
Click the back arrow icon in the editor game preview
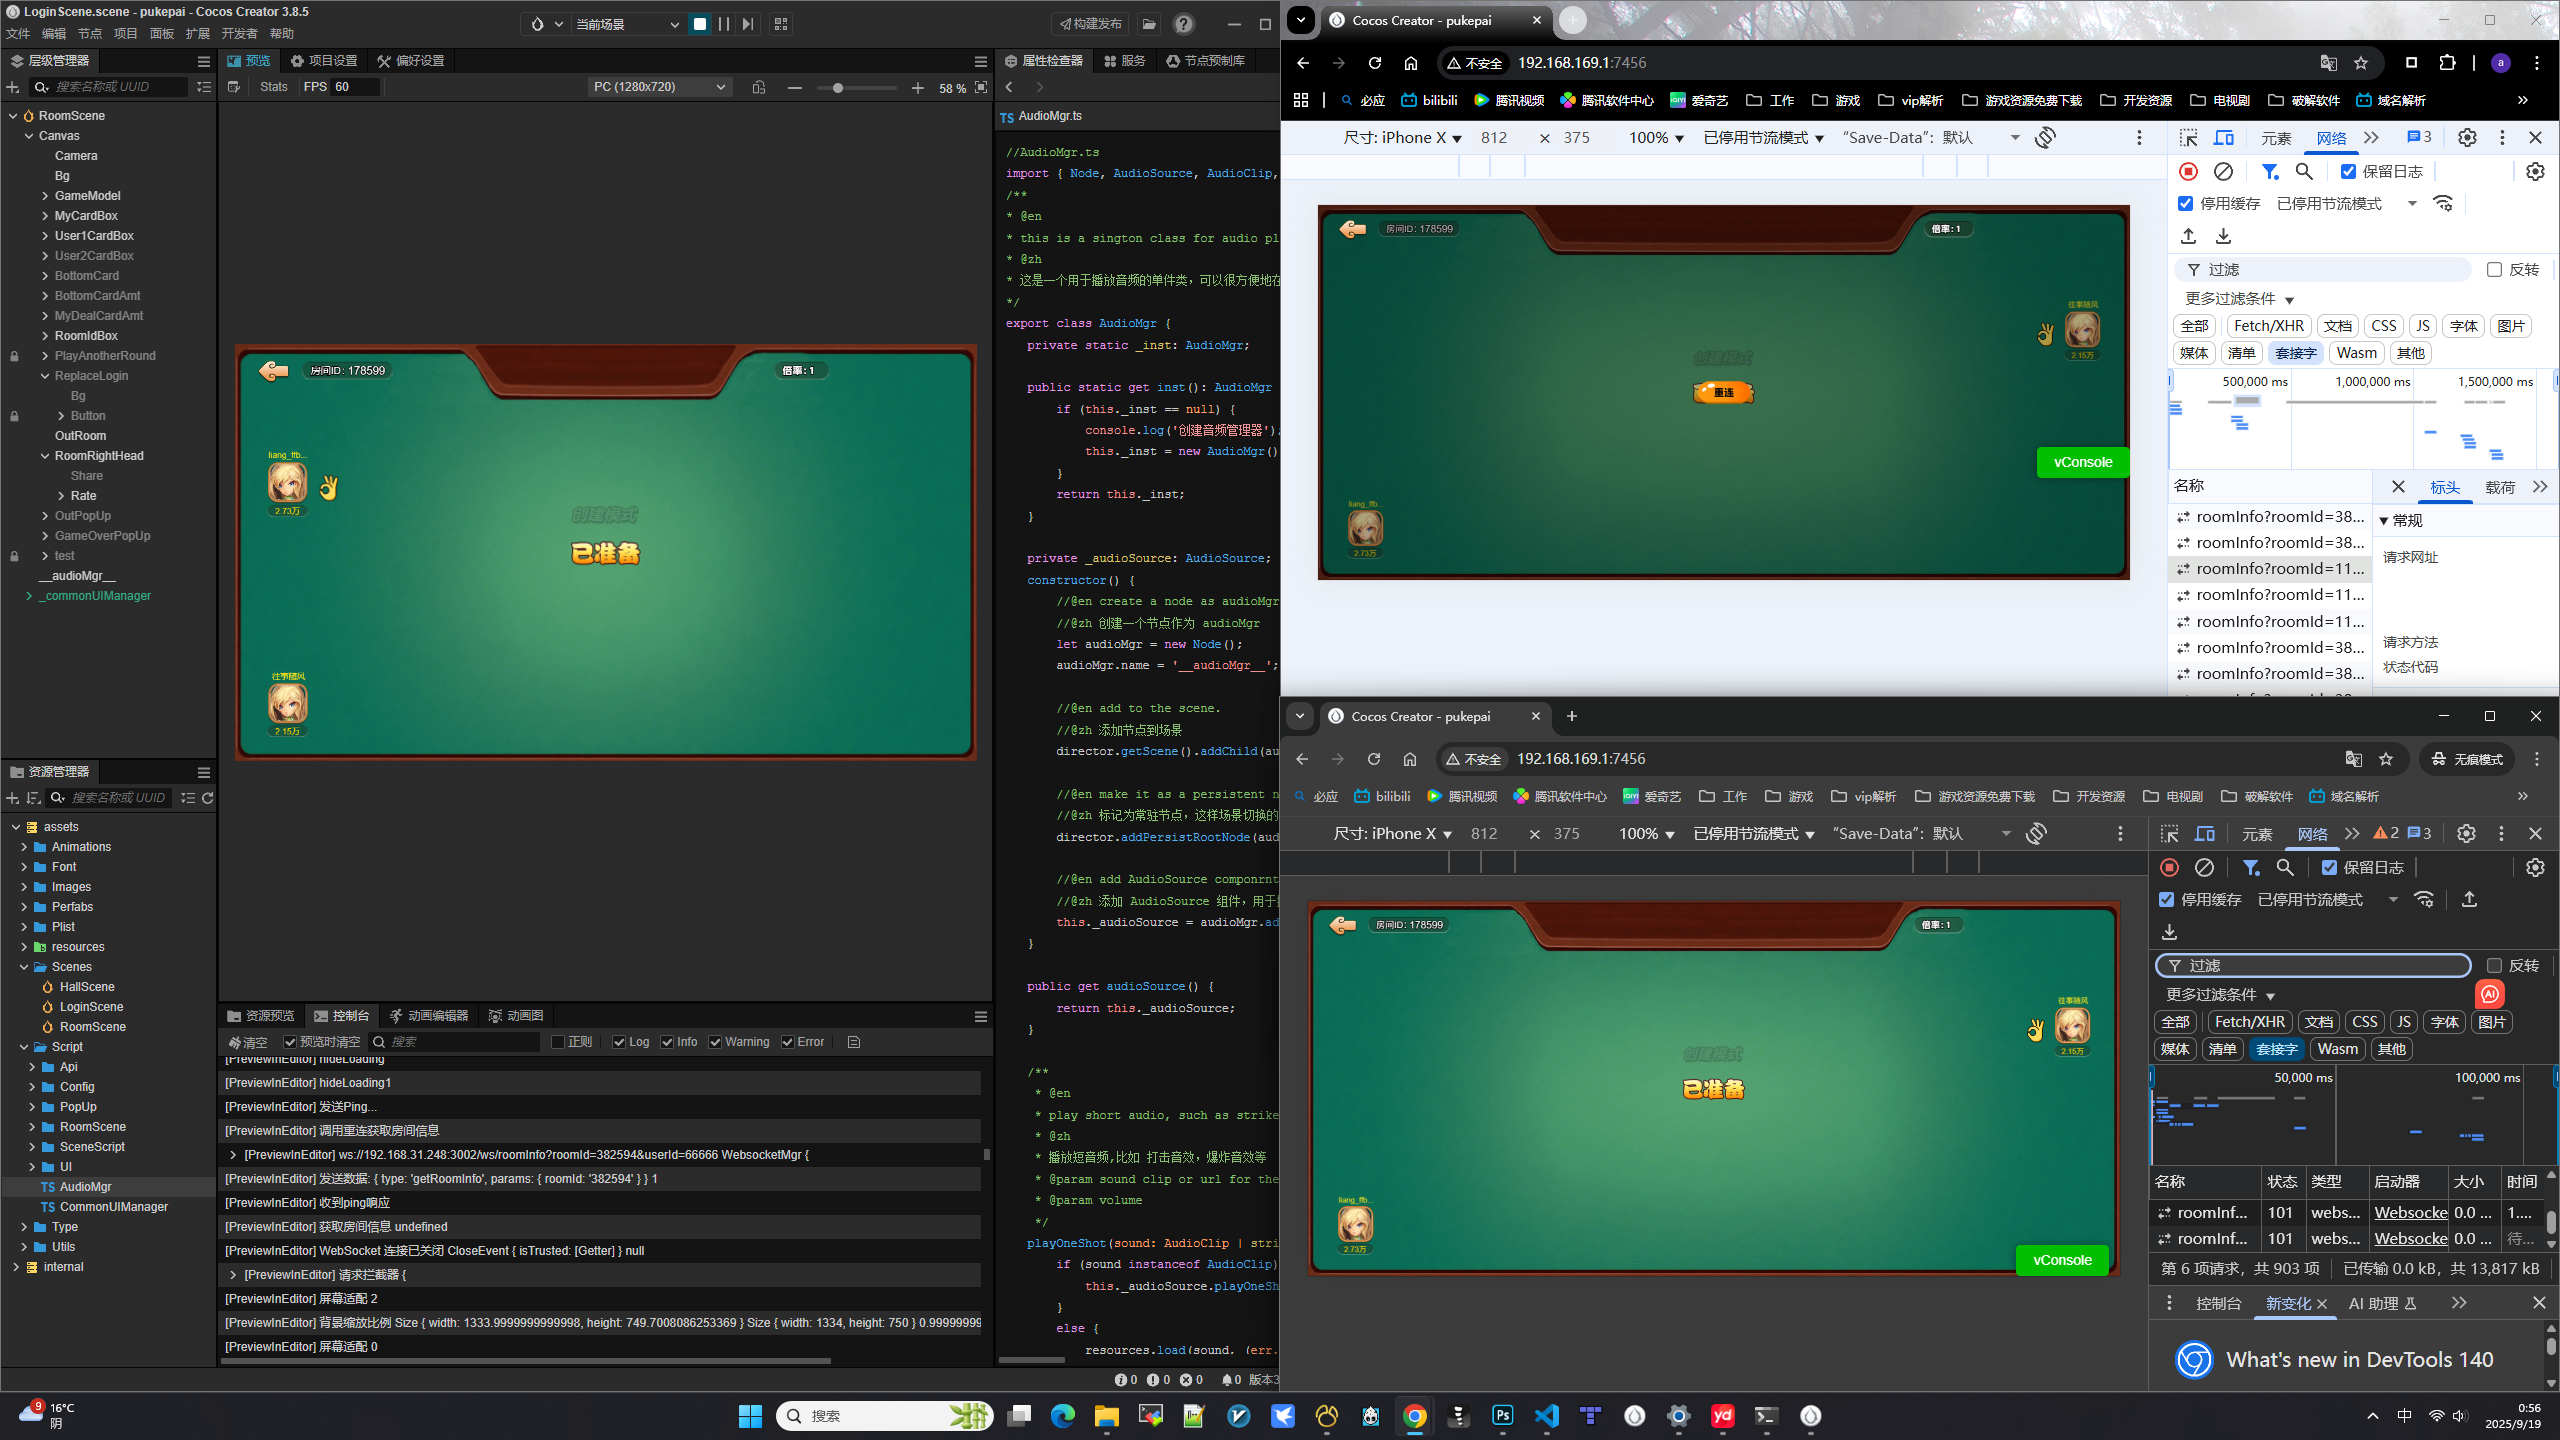point(273,371)
